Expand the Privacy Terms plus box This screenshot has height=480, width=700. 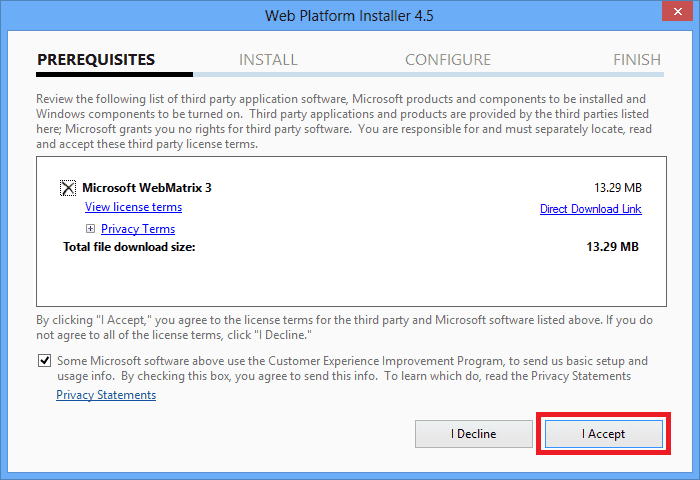point(91,229)
